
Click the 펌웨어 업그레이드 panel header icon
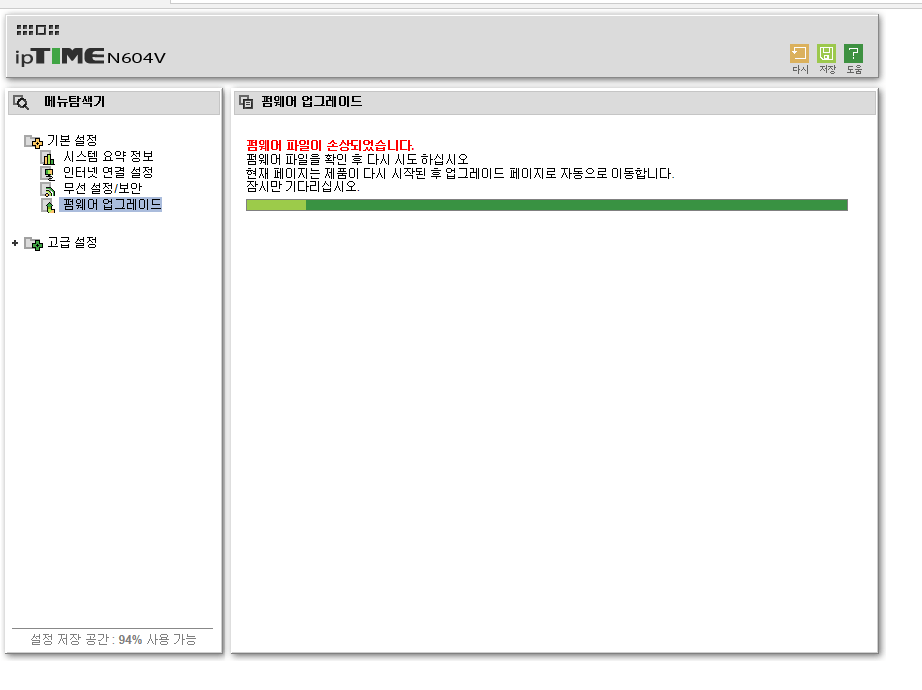pos(246,102)
